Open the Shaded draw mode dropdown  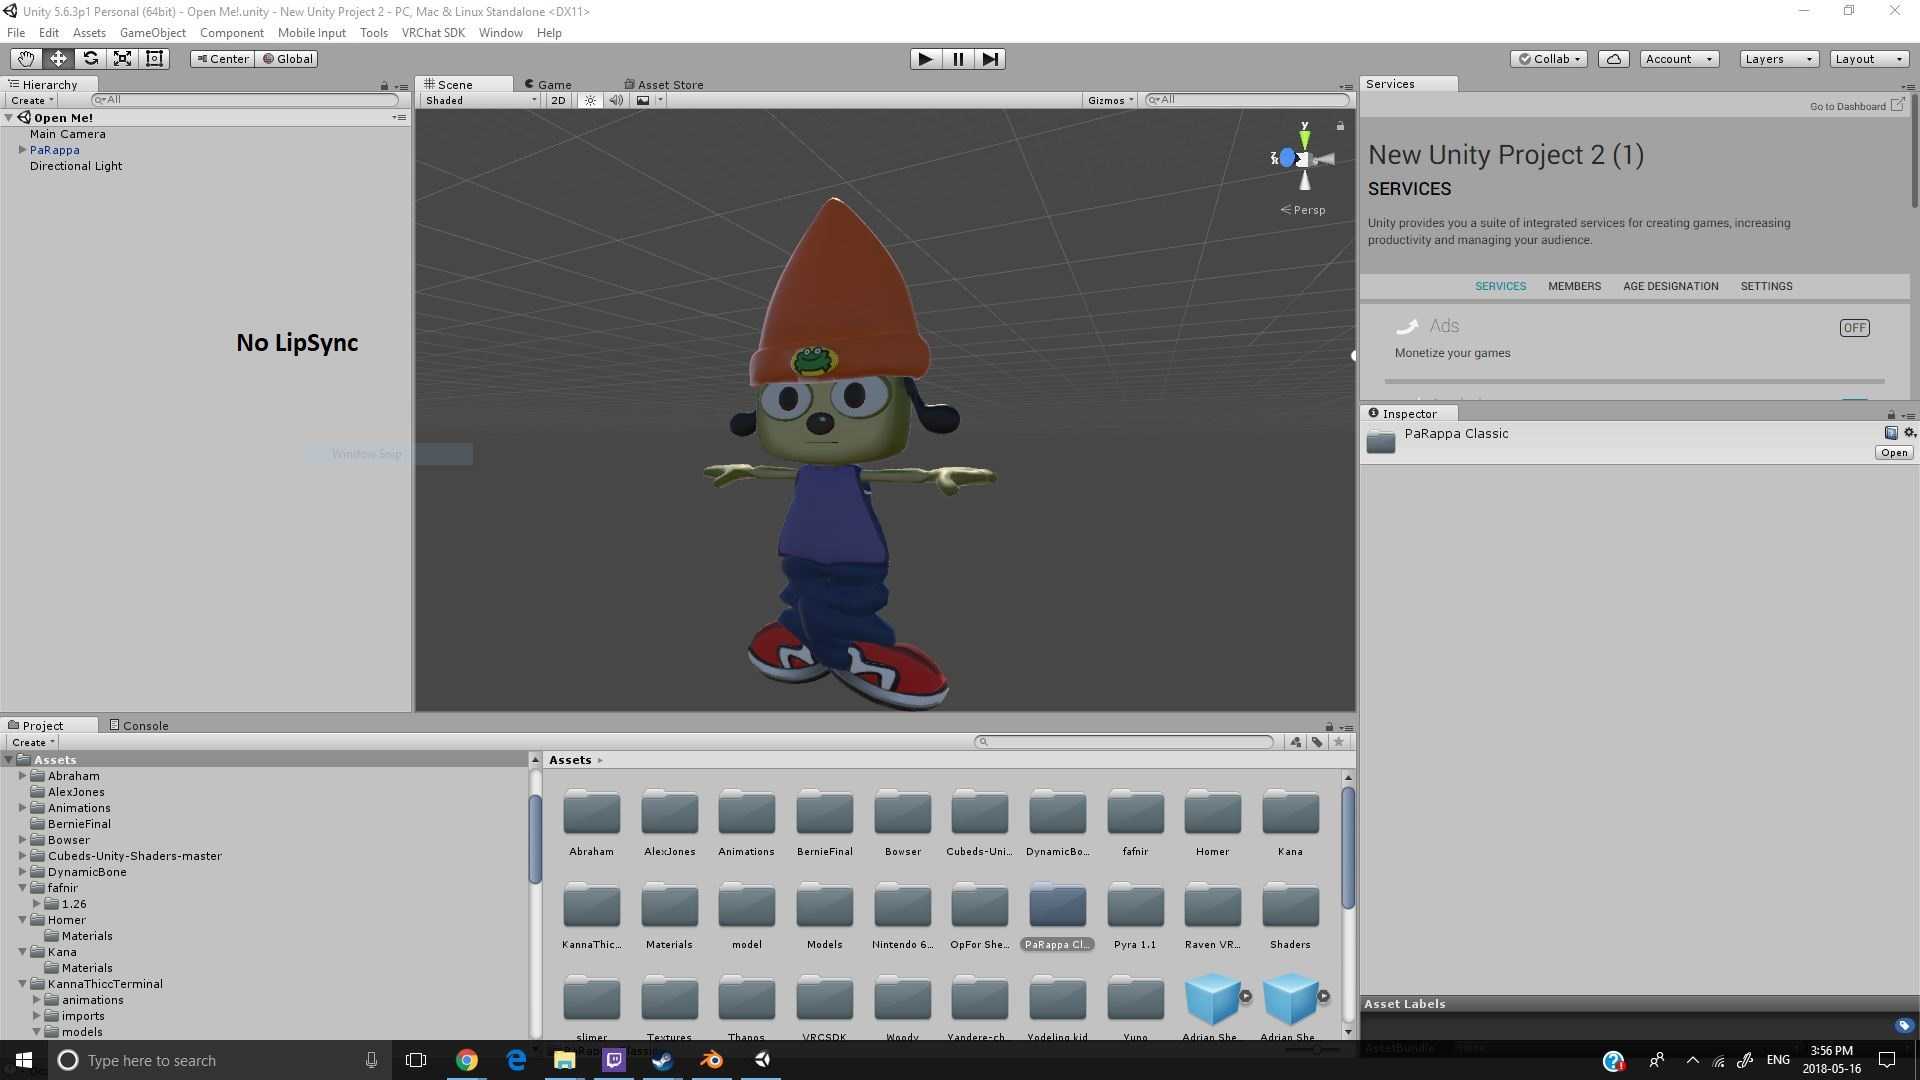pos(480,100)
